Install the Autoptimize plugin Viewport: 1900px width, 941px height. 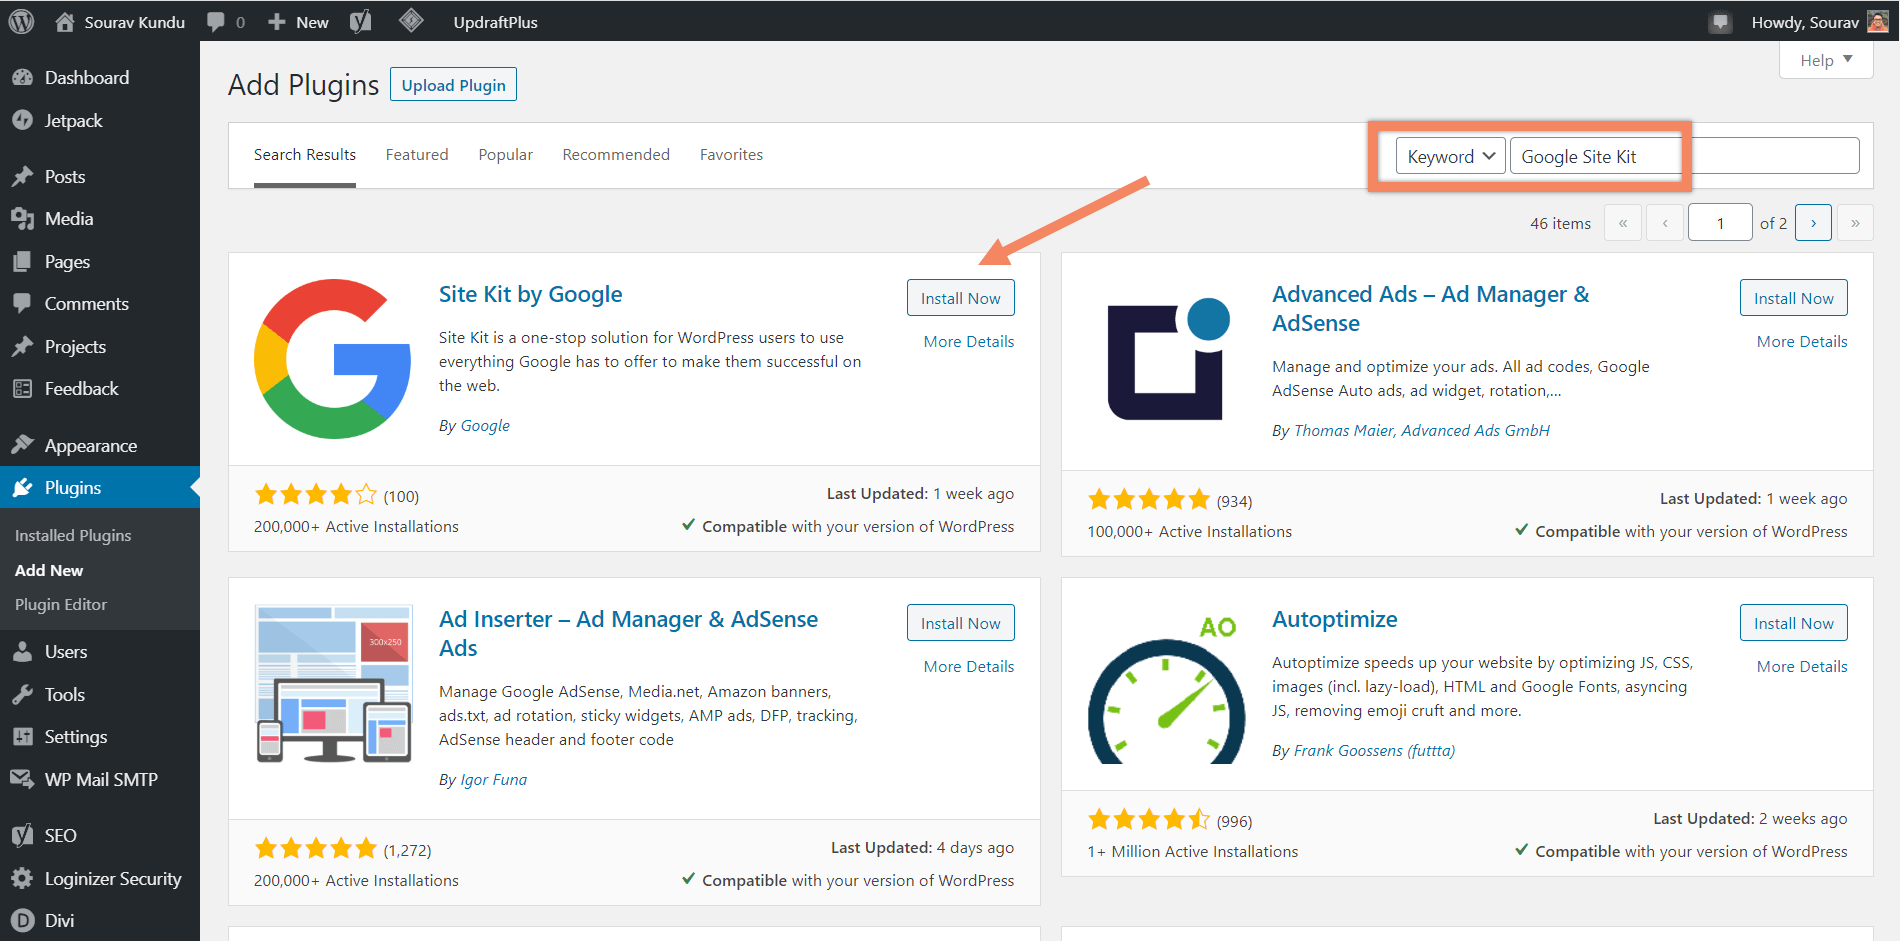click(x=1793, y=623)
